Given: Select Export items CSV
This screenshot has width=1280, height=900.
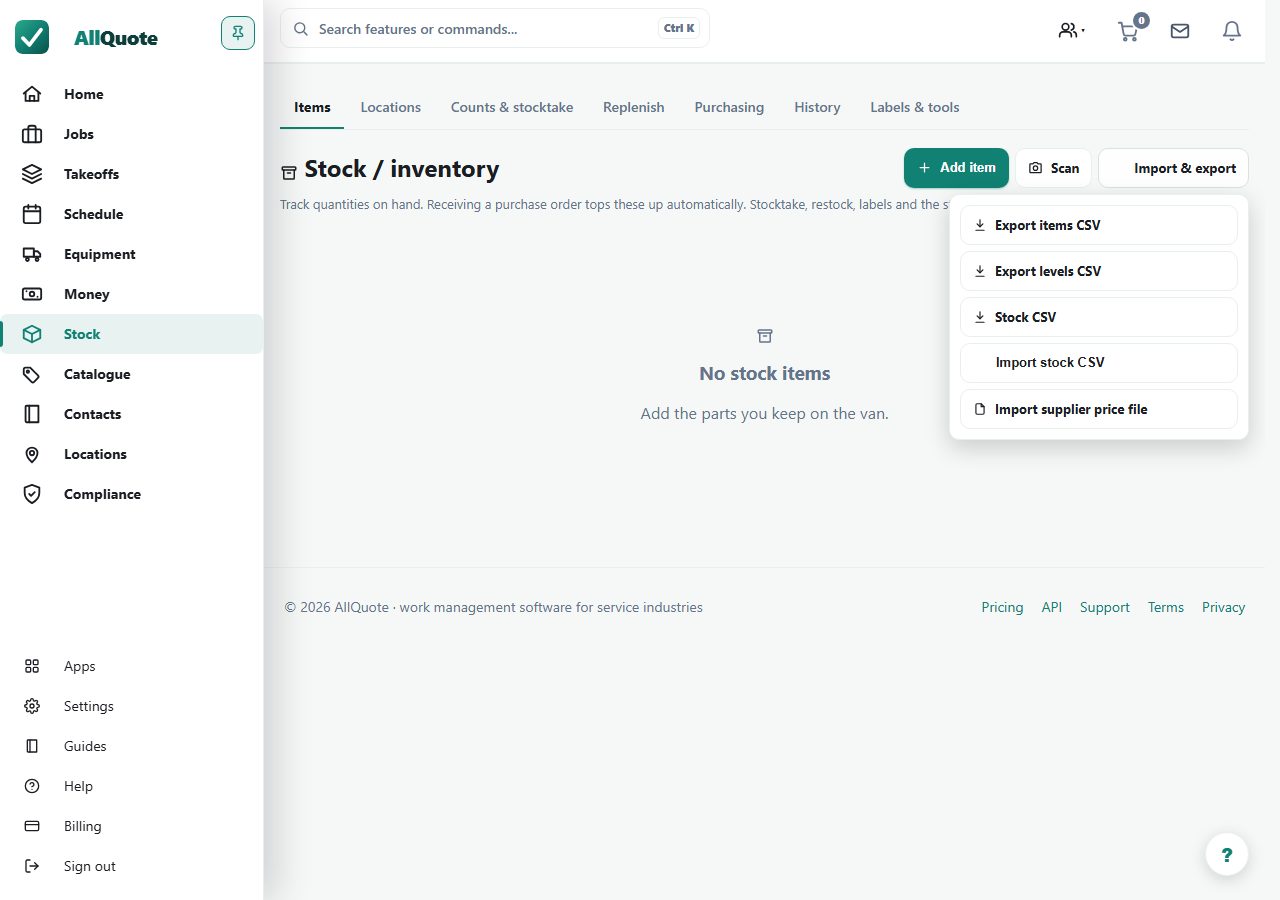Looking at the screenshot, I should click(x=1099, y=225).
